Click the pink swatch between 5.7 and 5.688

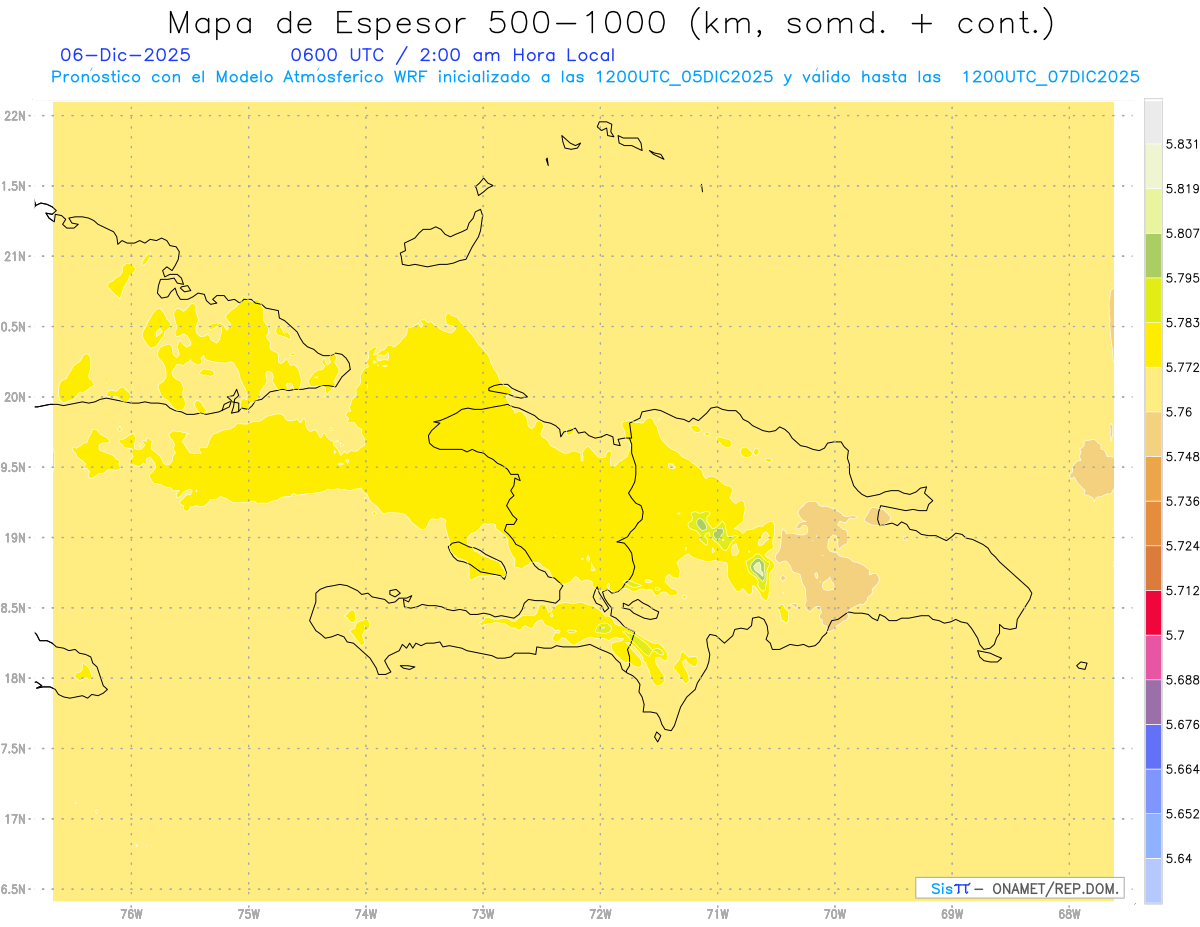click(x=1153, y=657)
